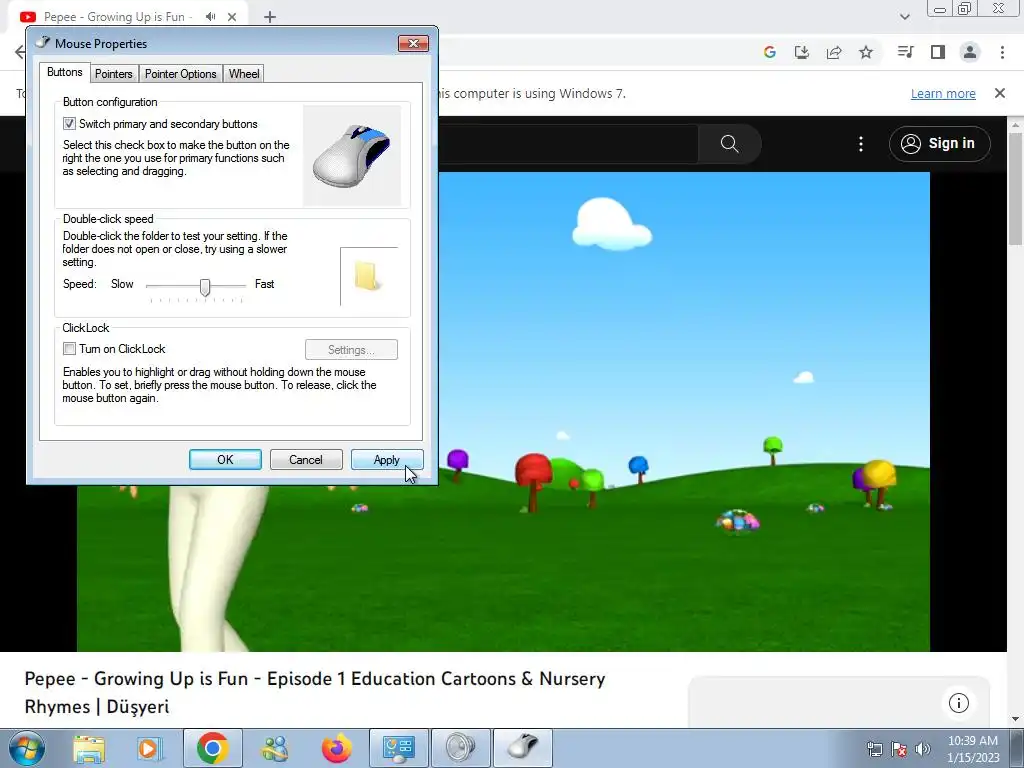1024x768 pixels.
Task: Mute the tab via speaker icon
Action: pos(210,17)
